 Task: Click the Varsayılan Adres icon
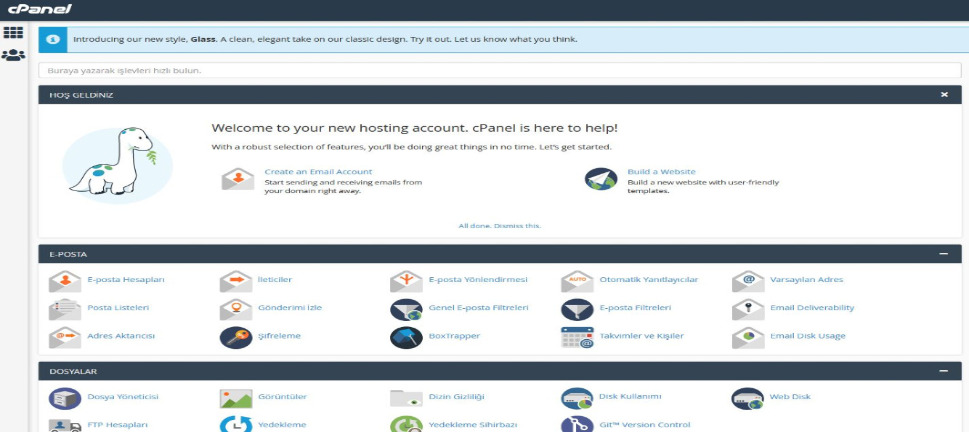[x=748, y=281]
